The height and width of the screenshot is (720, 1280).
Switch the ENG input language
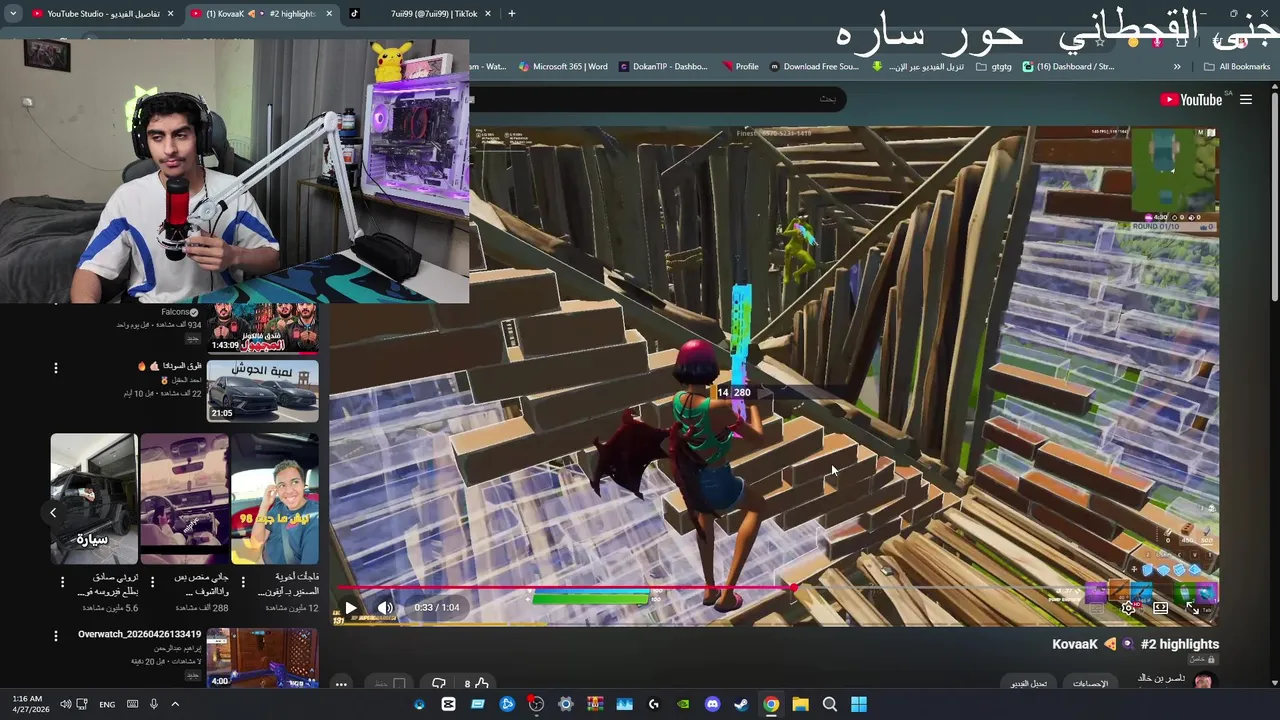[107, 704]
